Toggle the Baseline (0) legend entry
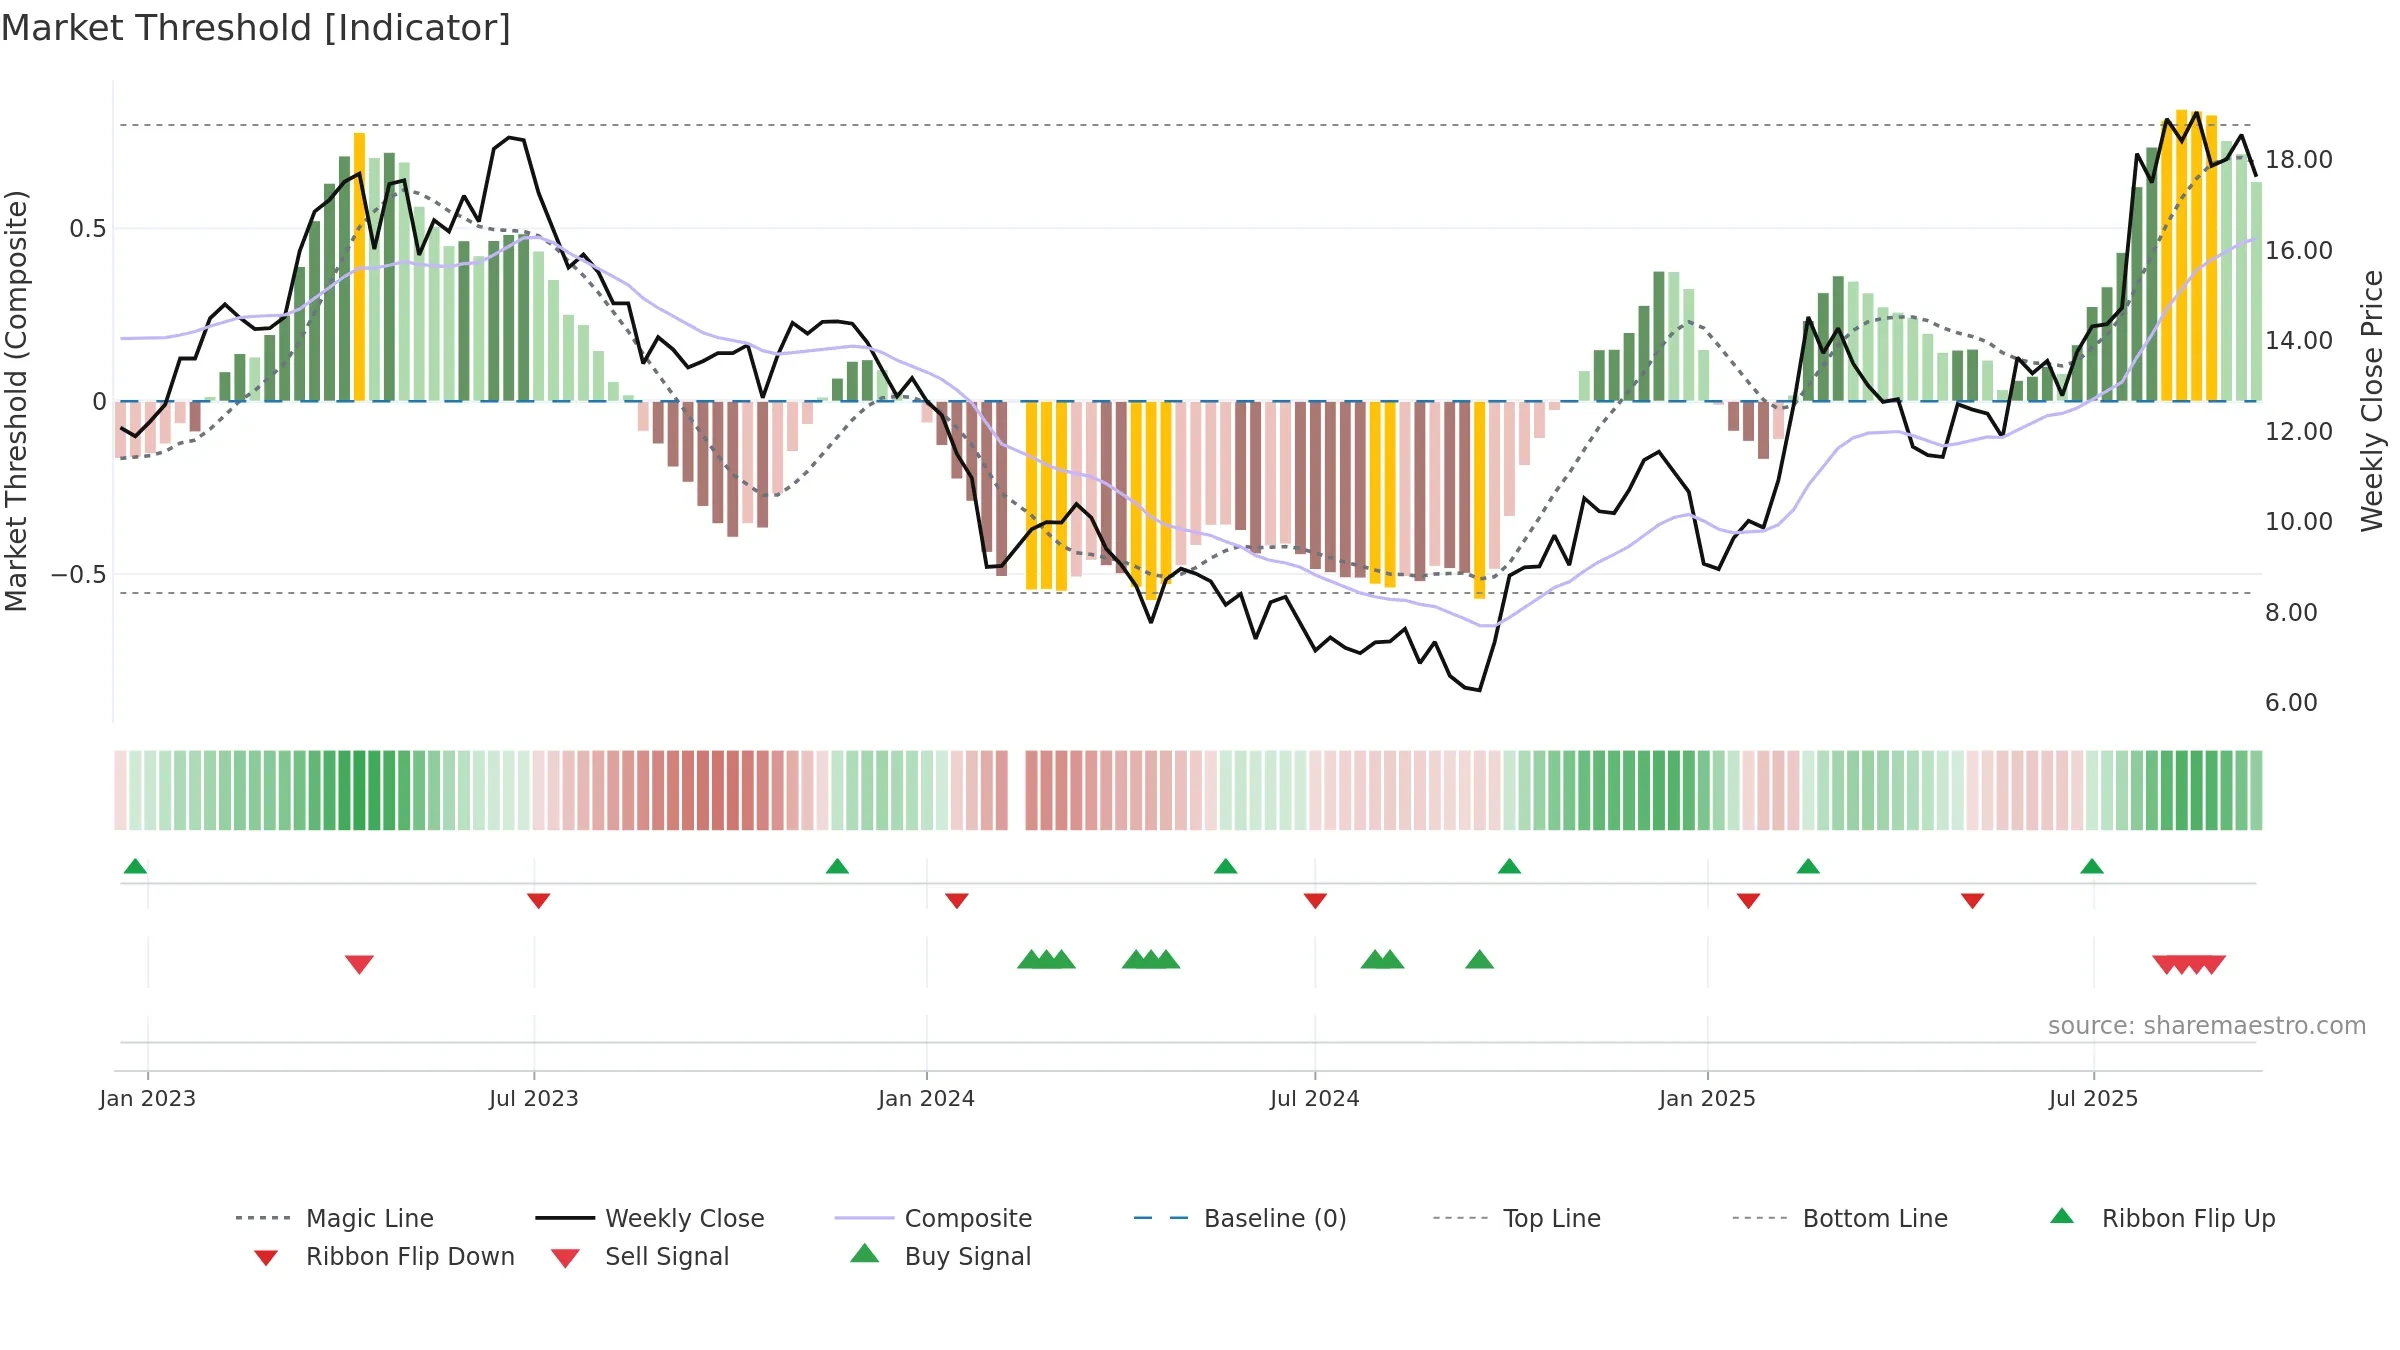The height and width of the screenshot is (1350, 2400). 1240,1218
